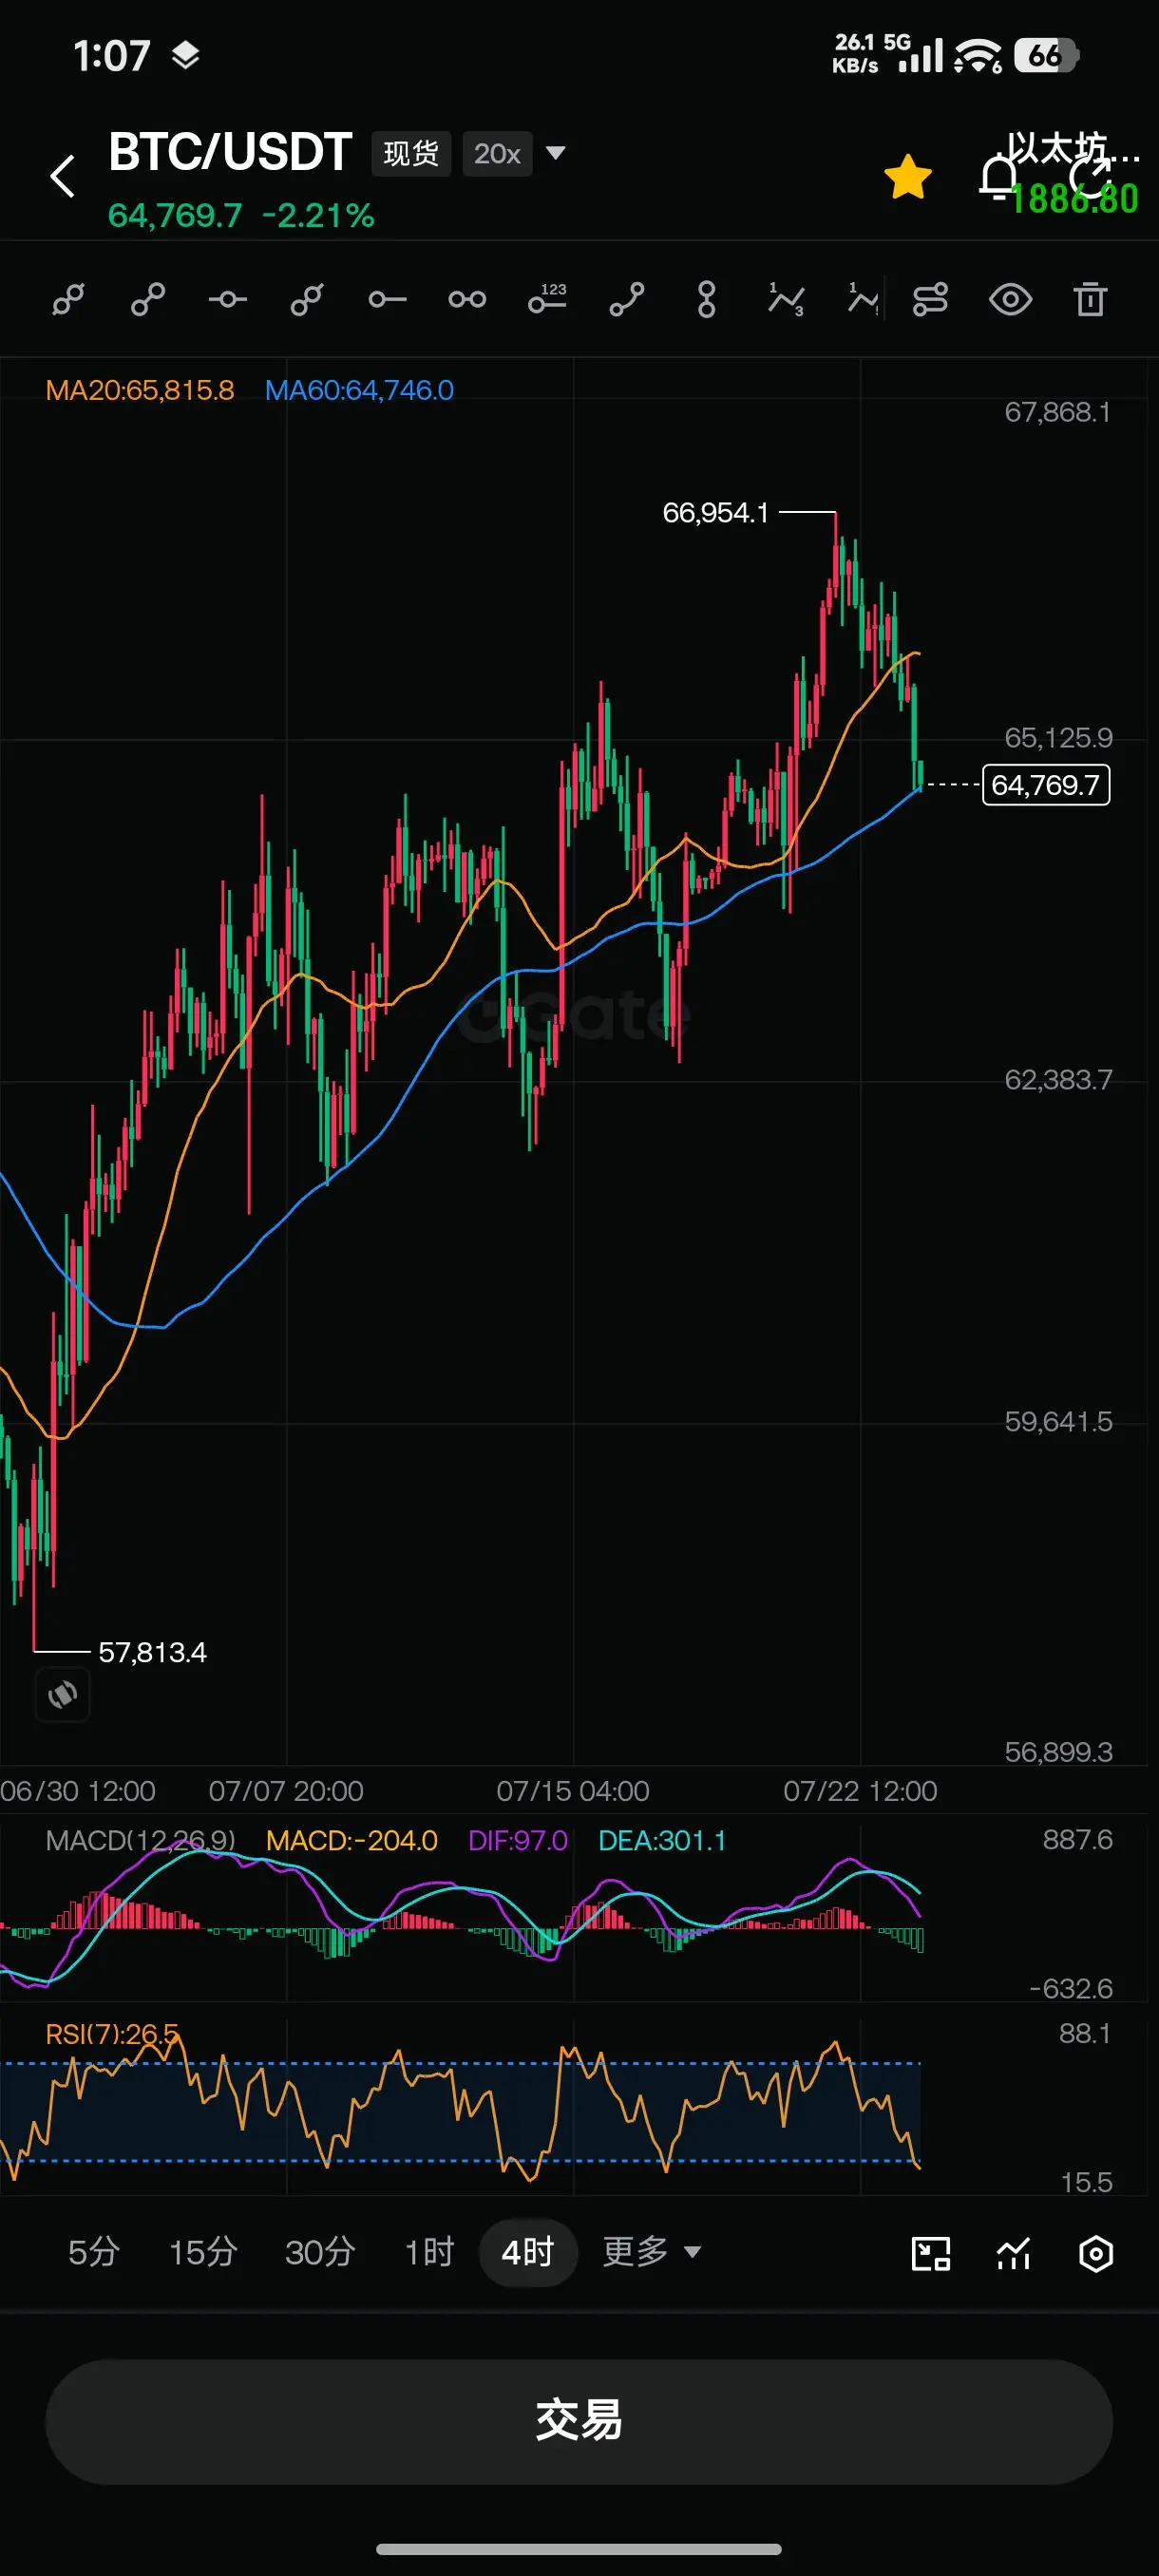Select the five-wave drawing tool

pos(863,299)
